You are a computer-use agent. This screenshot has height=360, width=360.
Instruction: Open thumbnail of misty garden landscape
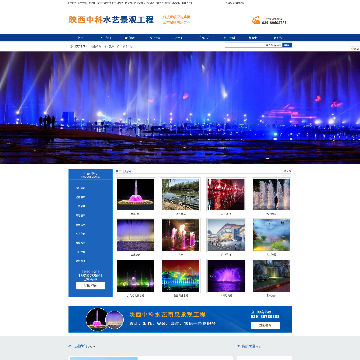(x=271, y=235)
